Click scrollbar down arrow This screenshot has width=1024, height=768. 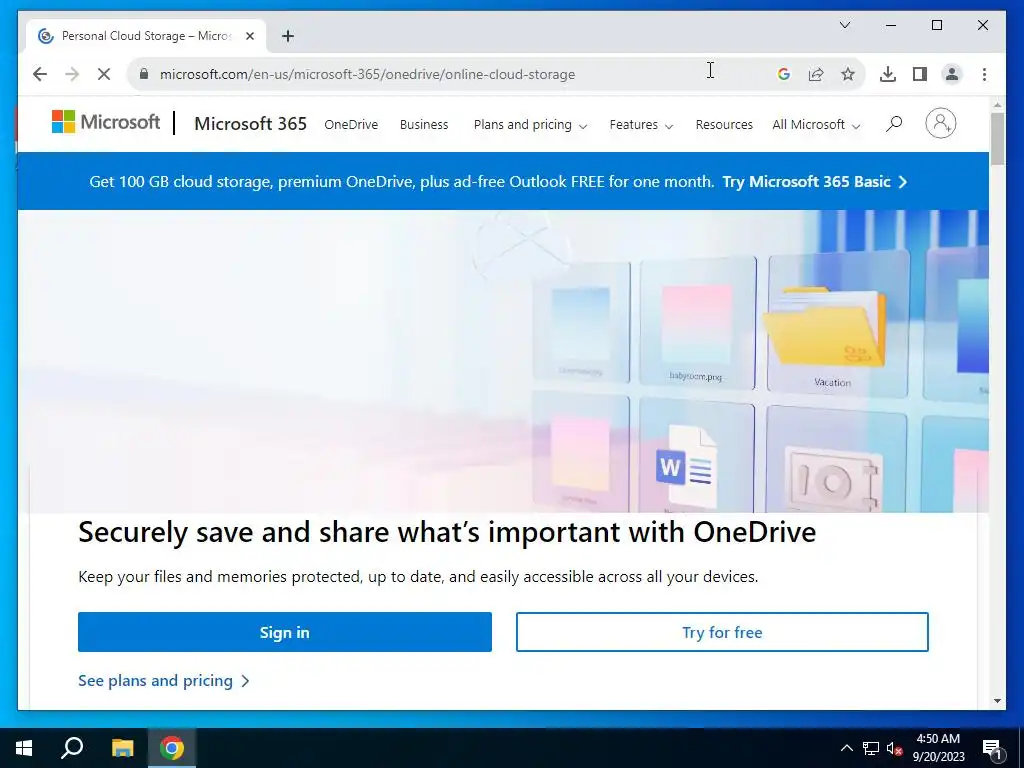pyautogui.click(x=997, y=701)
